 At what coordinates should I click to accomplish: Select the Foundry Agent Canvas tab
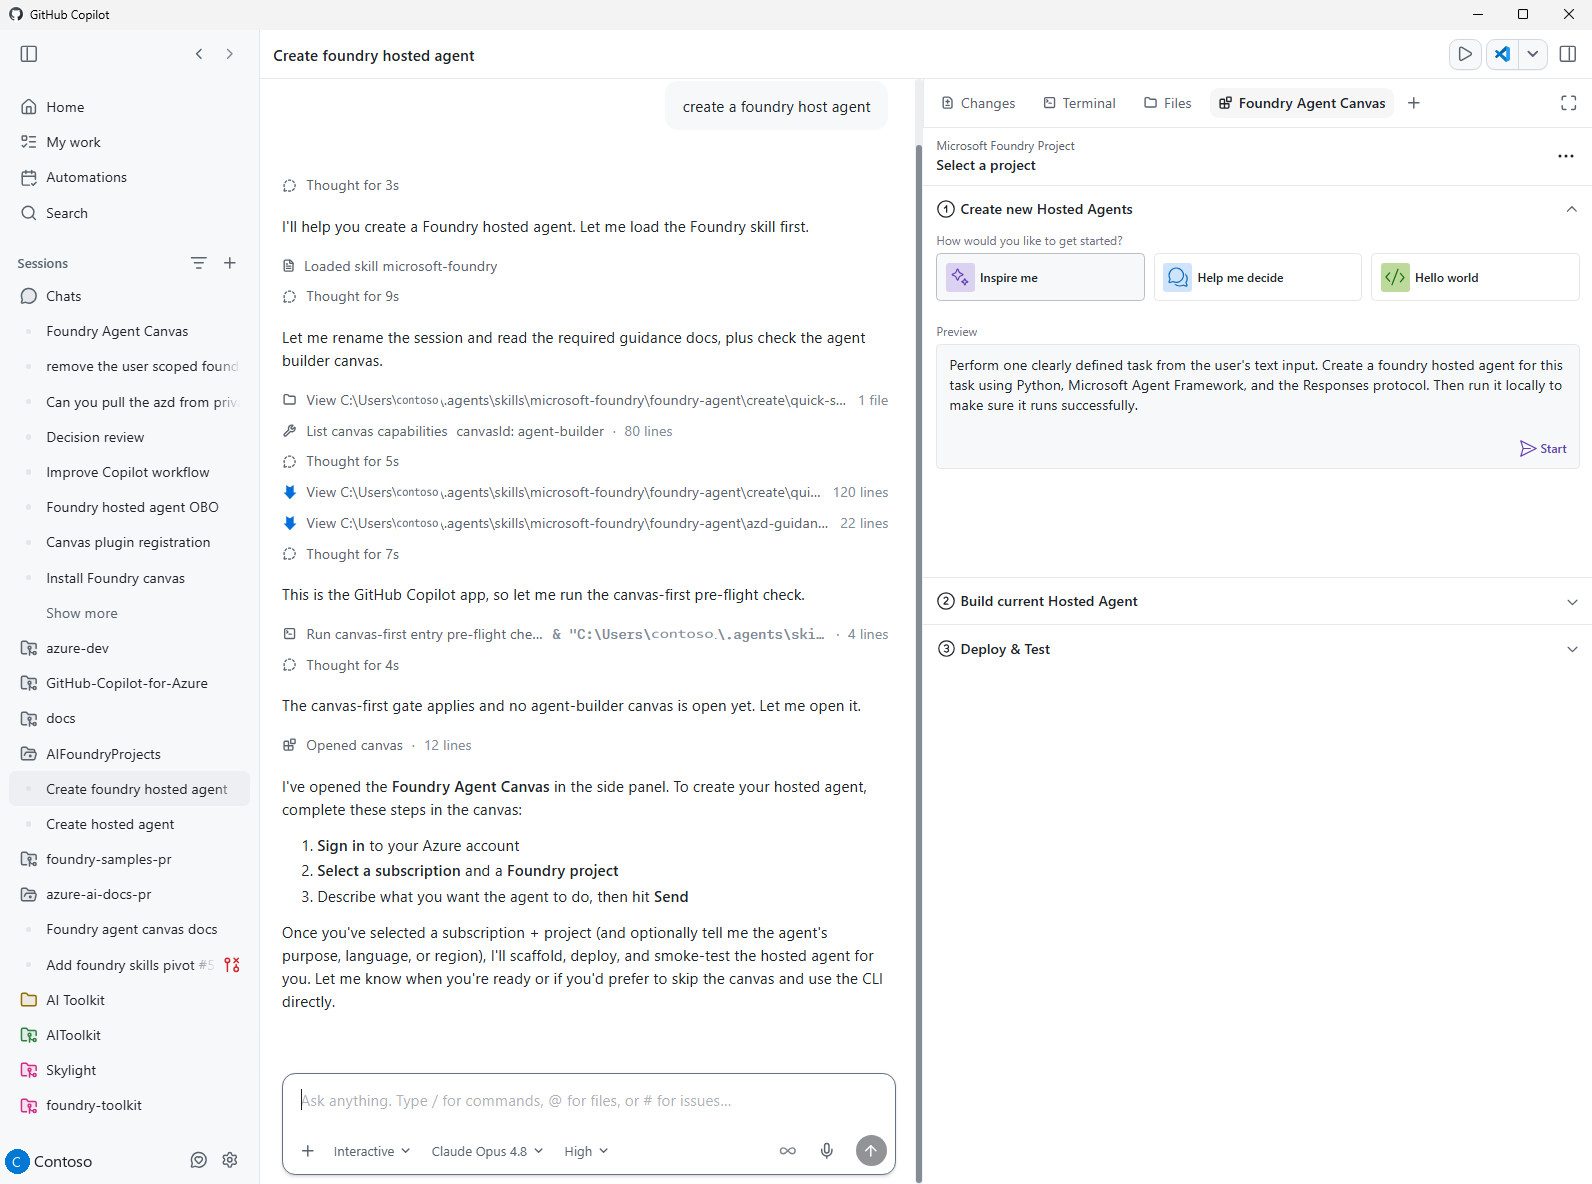coord(1302,103)
